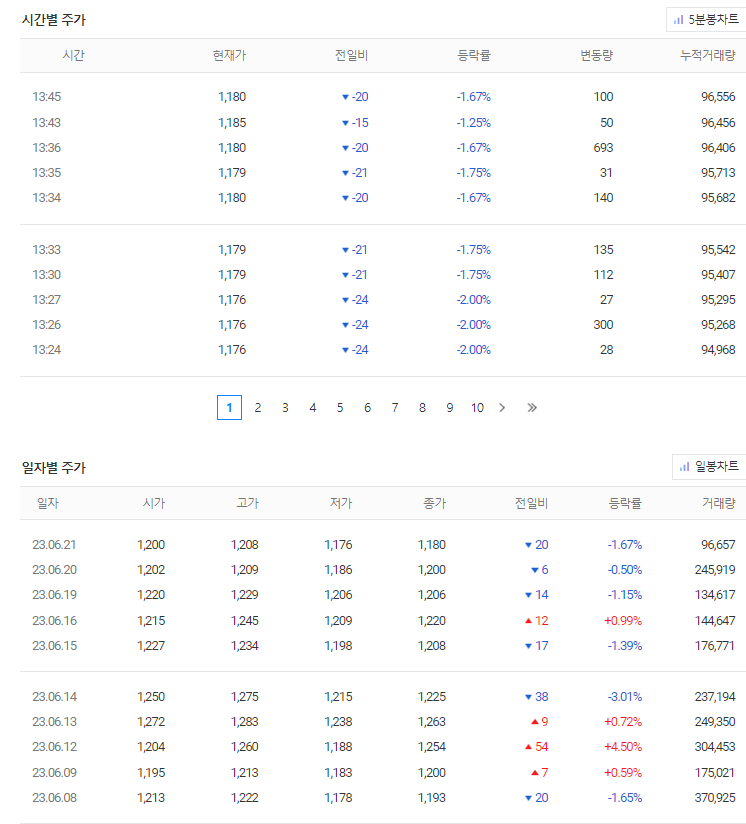Image resolution: width=746 pixels, height=824 pixels.
Task: Go to pagination page 6
Action: point(367,408)
